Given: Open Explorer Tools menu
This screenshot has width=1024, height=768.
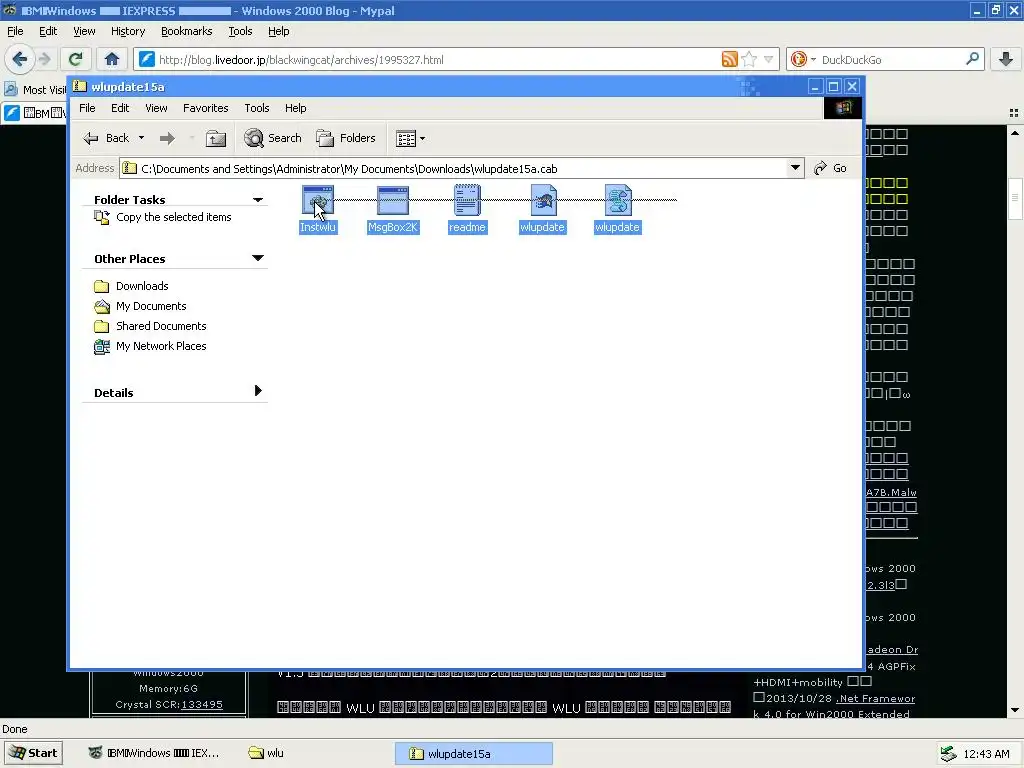Looking at the screenshot, I should point(257,108).
